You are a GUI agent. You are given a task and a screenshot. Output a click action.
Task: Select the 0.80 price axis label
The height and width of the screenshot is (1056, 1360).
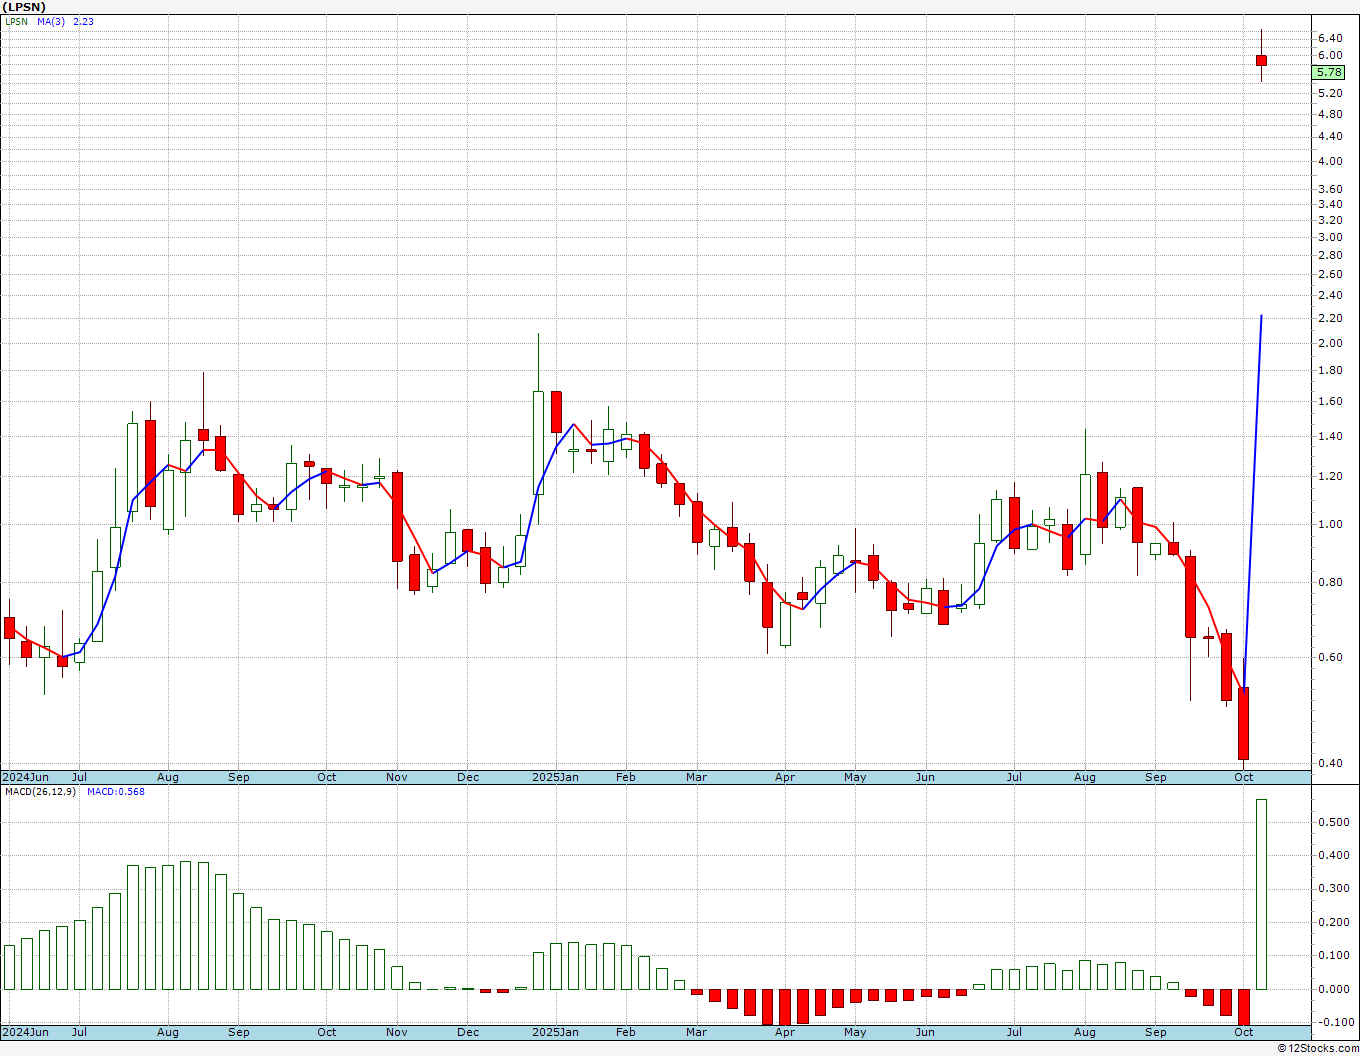1330,582
